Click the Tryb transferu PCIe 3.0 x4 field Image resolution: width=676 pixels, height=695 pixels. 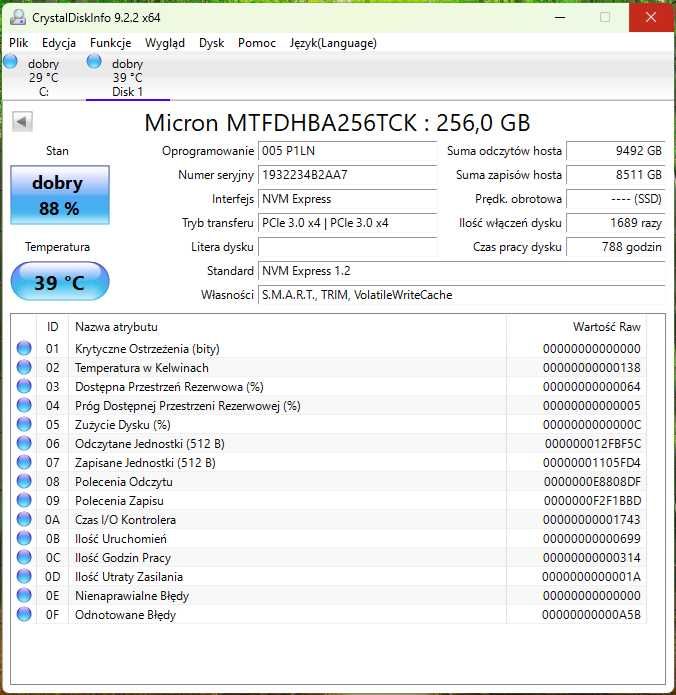[347, 223]
